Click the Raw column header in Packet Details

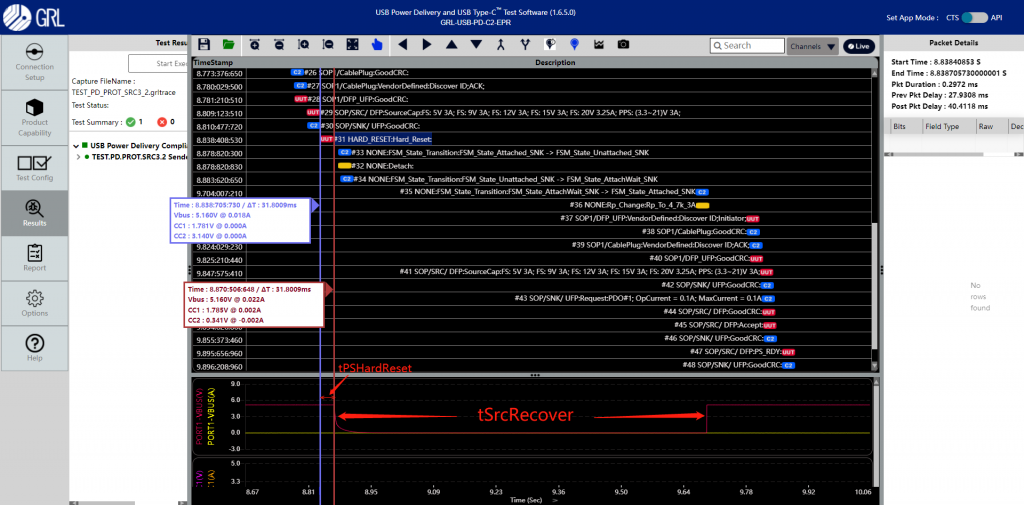coord(986,127)
